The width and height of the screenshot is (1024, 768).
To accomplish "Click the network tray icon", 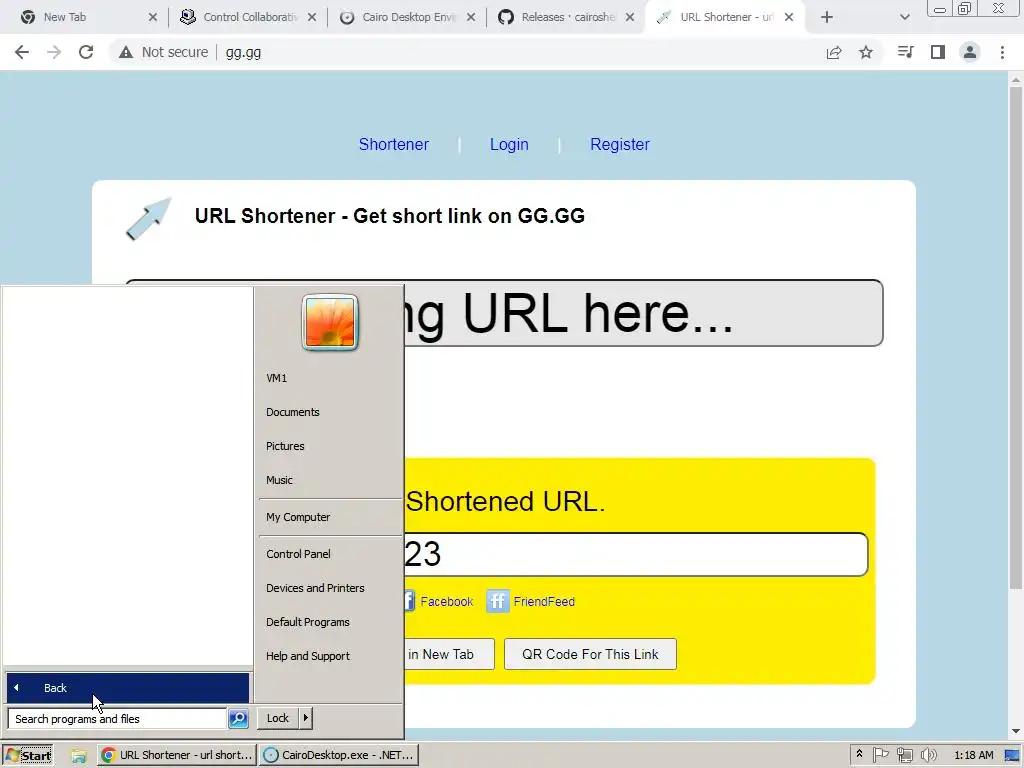I will (x=904, y=755).
